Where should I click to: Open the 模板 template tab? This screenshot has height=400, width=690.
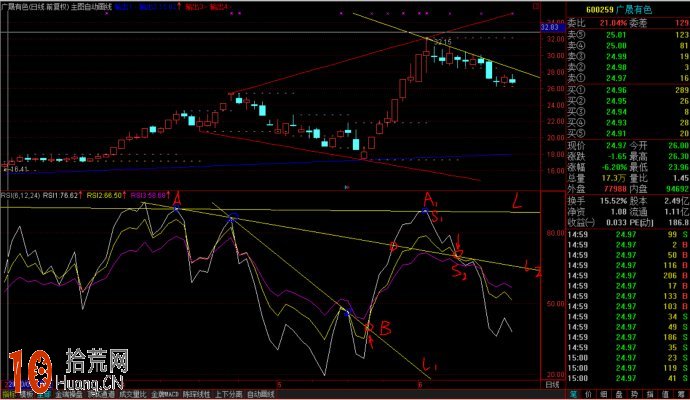(25, 394)
